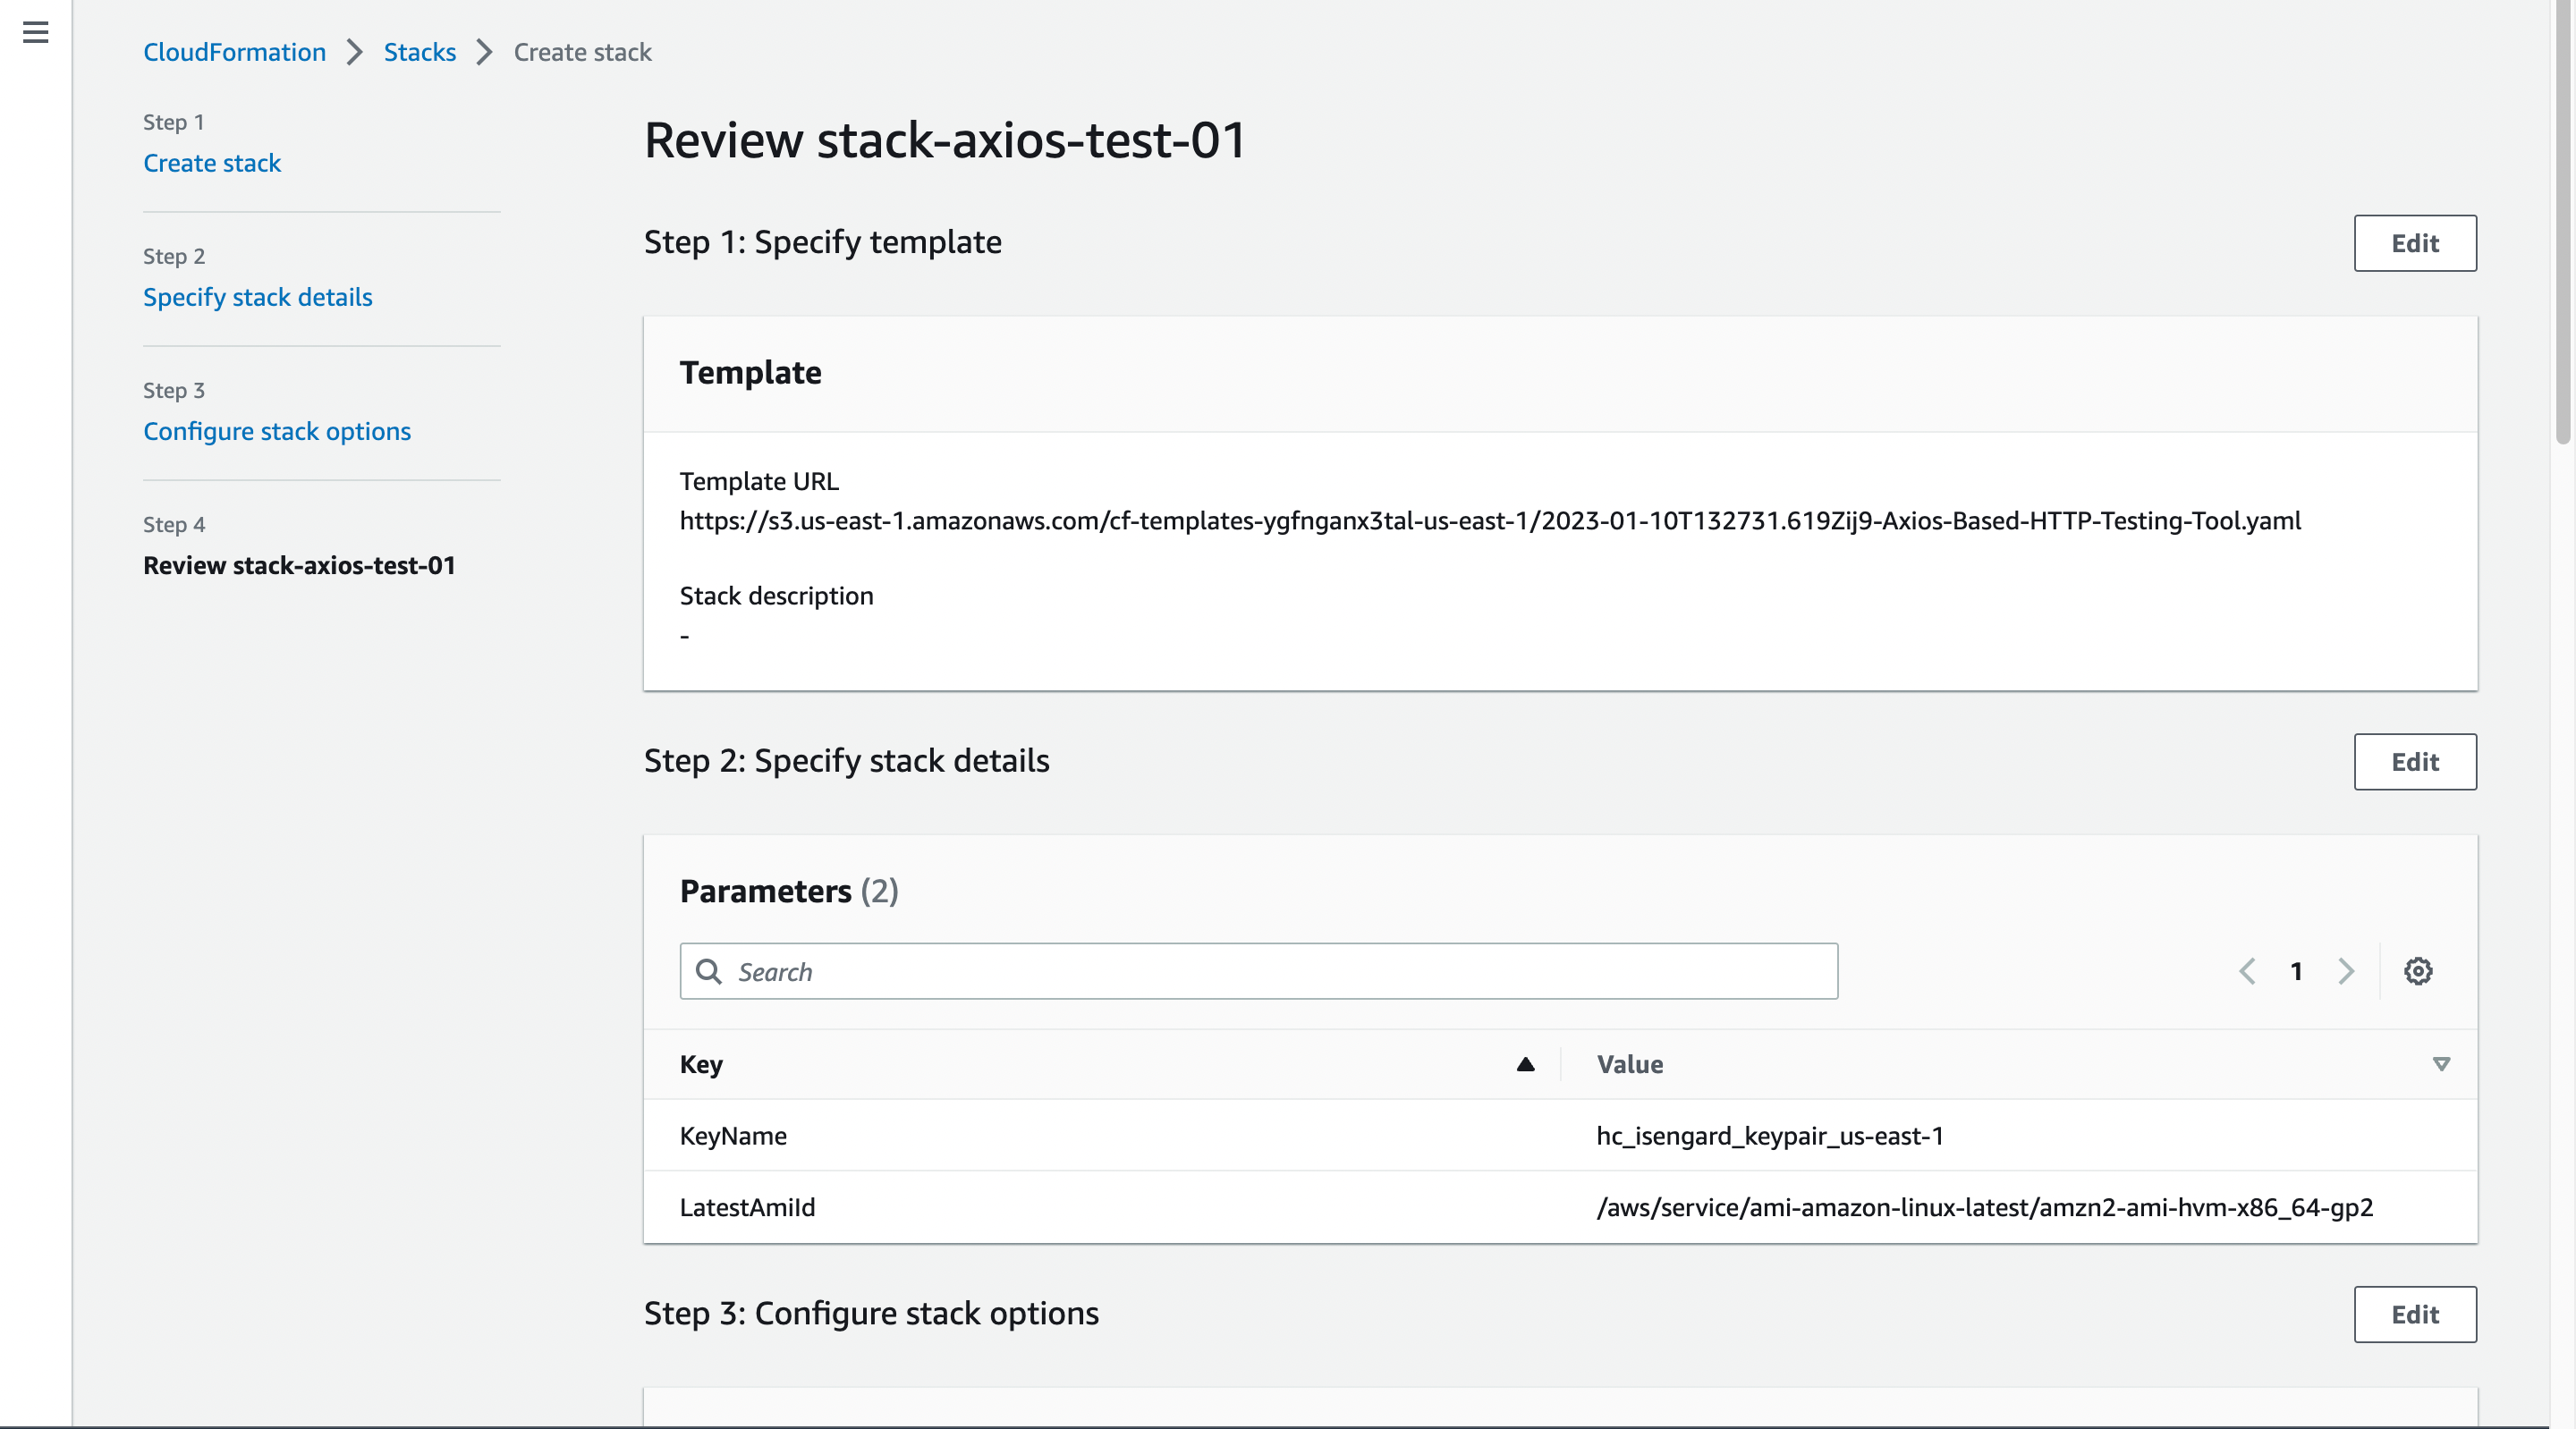Sort by Key ascending arrow
This screenshot has height=1429, width=2576.
[1525, 1064]
